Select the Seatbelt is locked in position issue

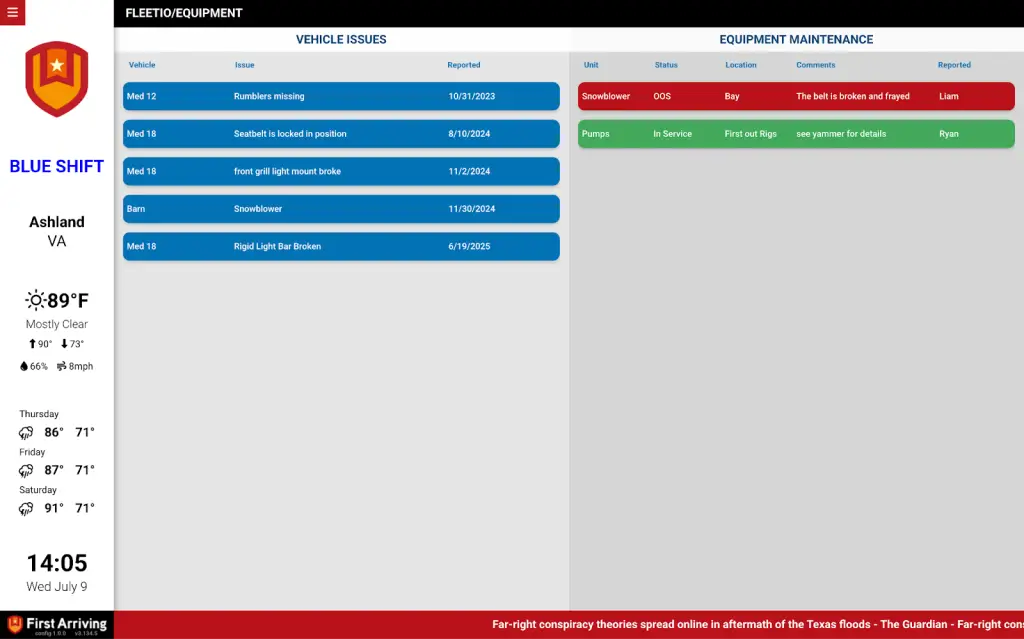341,134
